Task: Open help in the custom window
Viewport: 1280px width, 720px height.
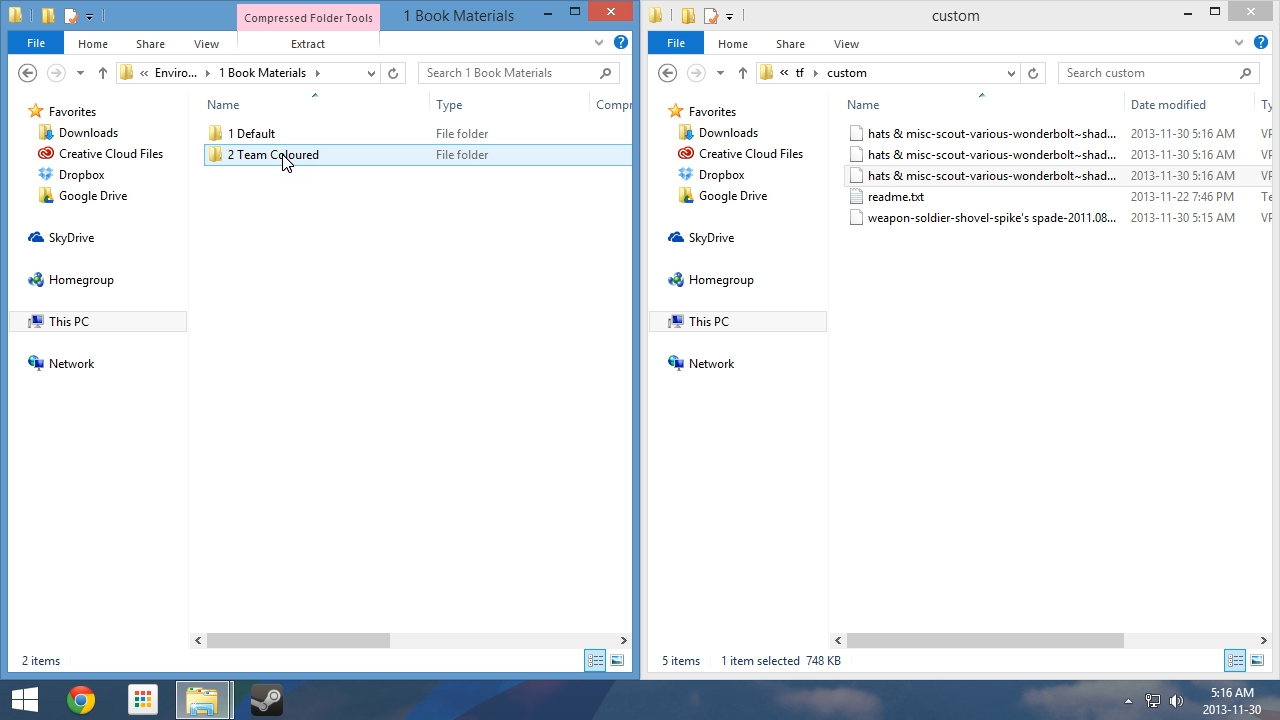Action: coord(1261,43)
